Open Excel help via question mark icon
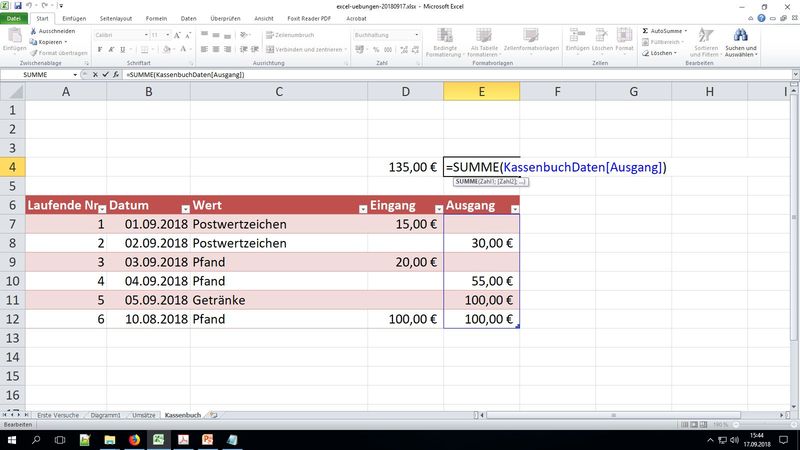This screenshot has width=800, height=450. click(763, 18)
